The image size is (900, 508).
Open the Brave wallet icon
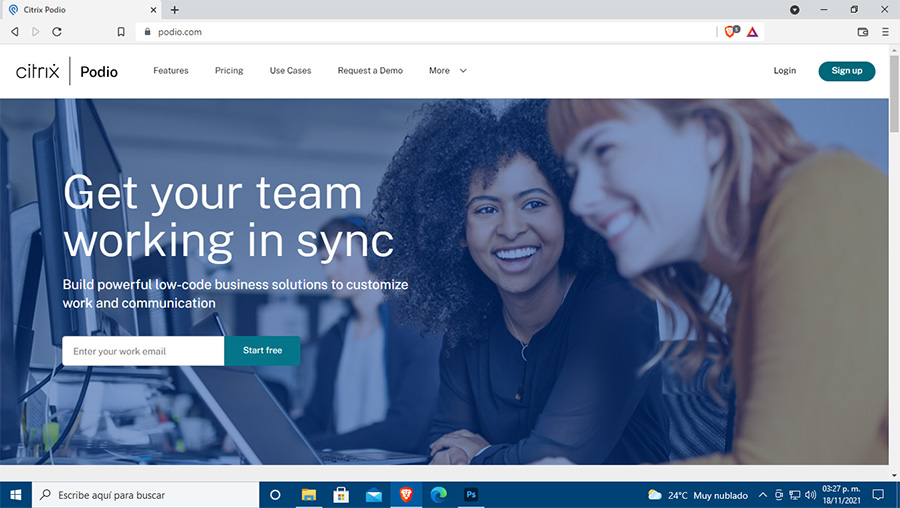(x=863, y=32)
